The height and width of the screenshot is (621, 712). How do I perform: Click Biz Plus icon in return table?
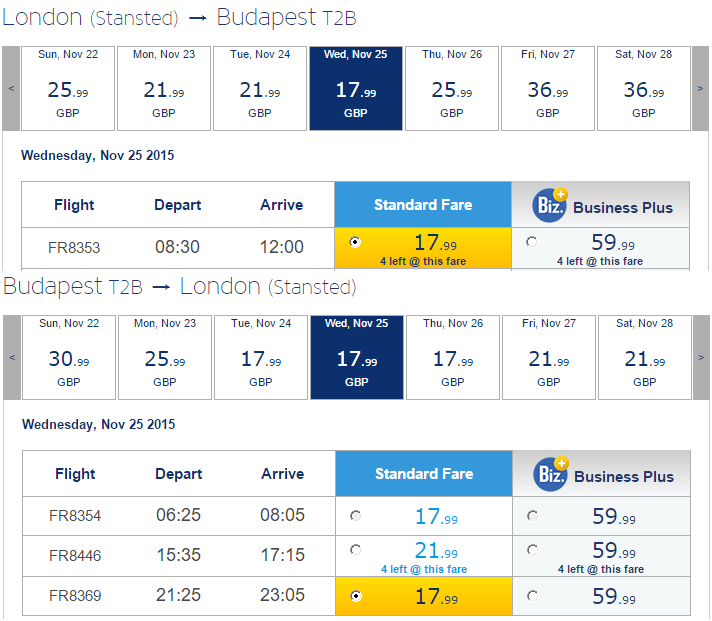(x=551, y=474)
